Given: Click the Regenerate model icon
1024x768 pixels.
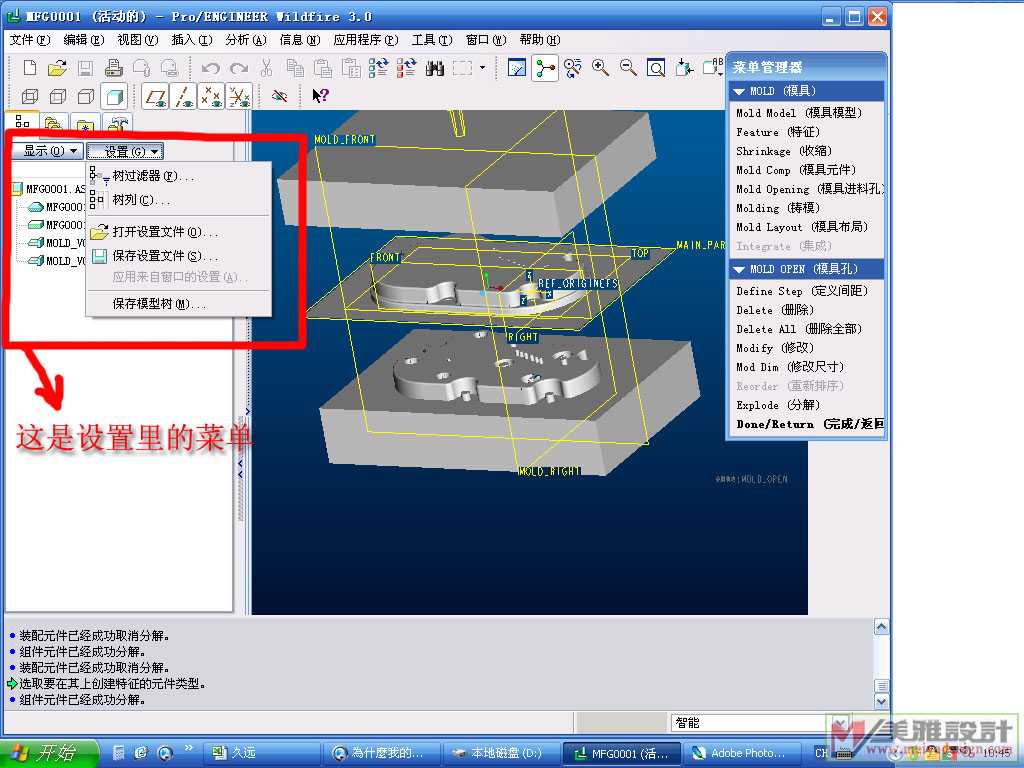Looking at the screenshot, I should tap(378, 67).
